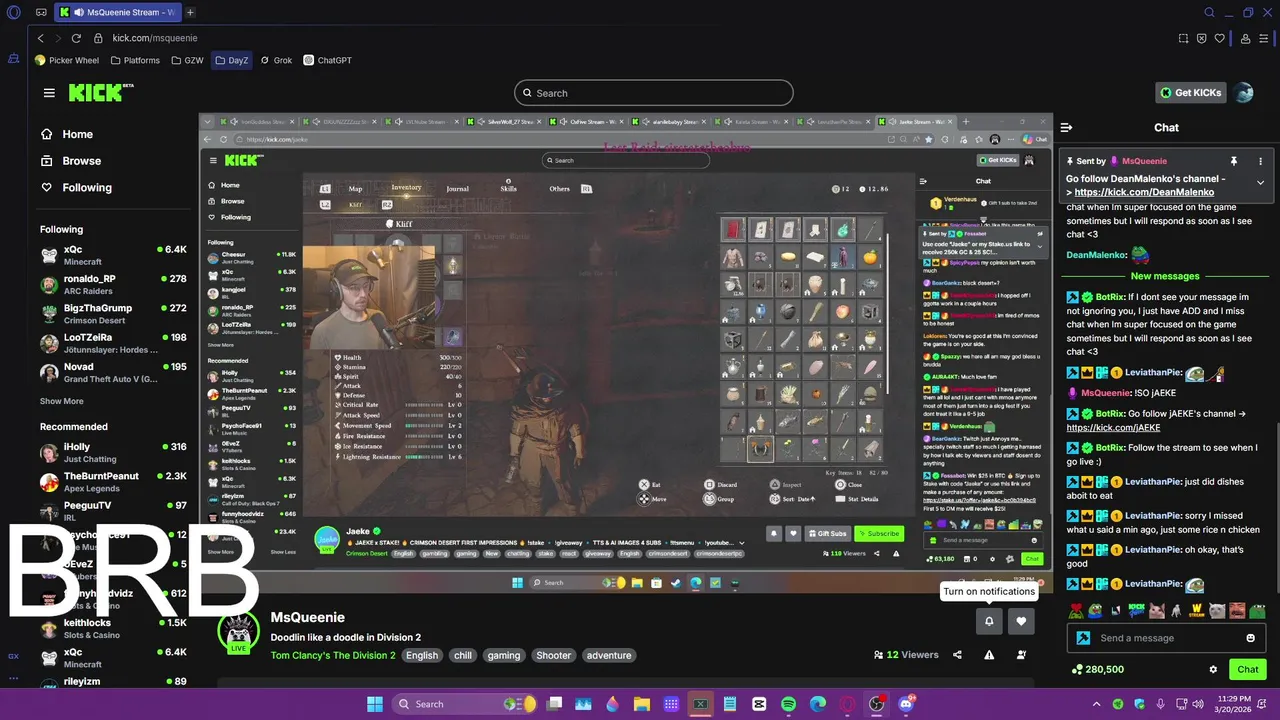
Task: Select the Shooter tag
Action: click(553, 656)
